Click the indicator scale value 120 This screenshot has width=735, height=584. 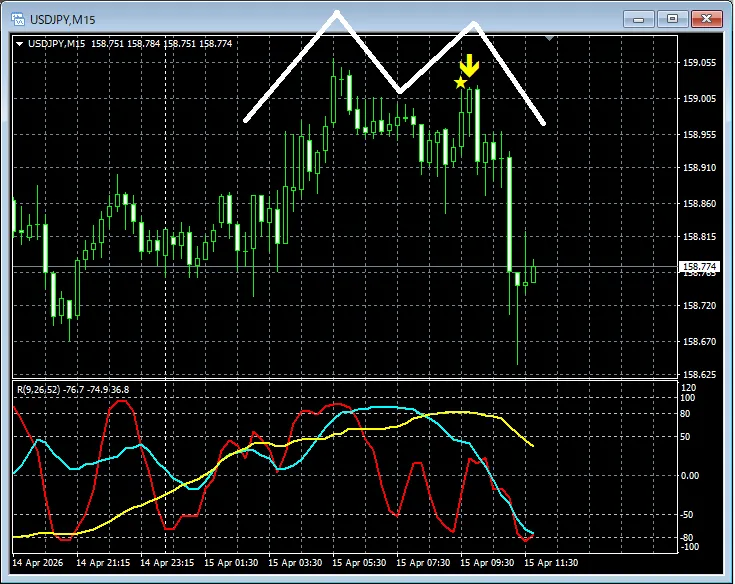pyautogui.click(x=688, y=388)
